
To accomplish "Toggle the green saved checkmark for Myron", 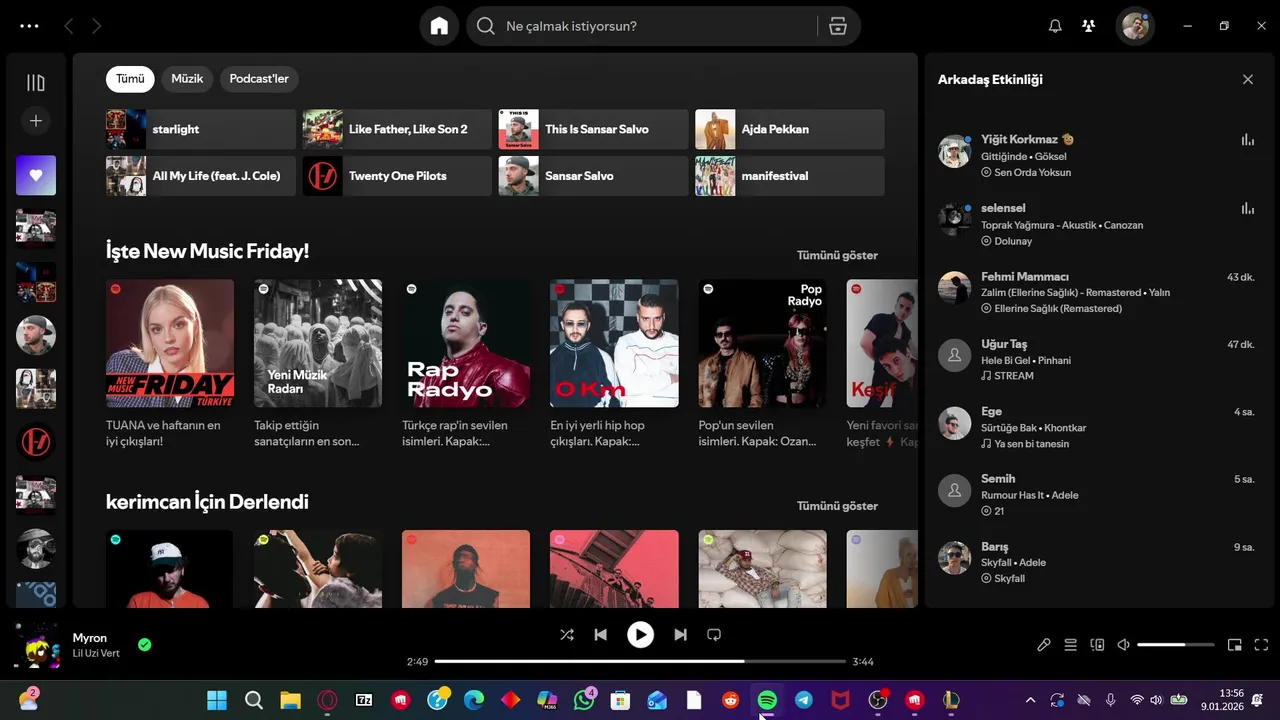I will (x=145, y=645).
